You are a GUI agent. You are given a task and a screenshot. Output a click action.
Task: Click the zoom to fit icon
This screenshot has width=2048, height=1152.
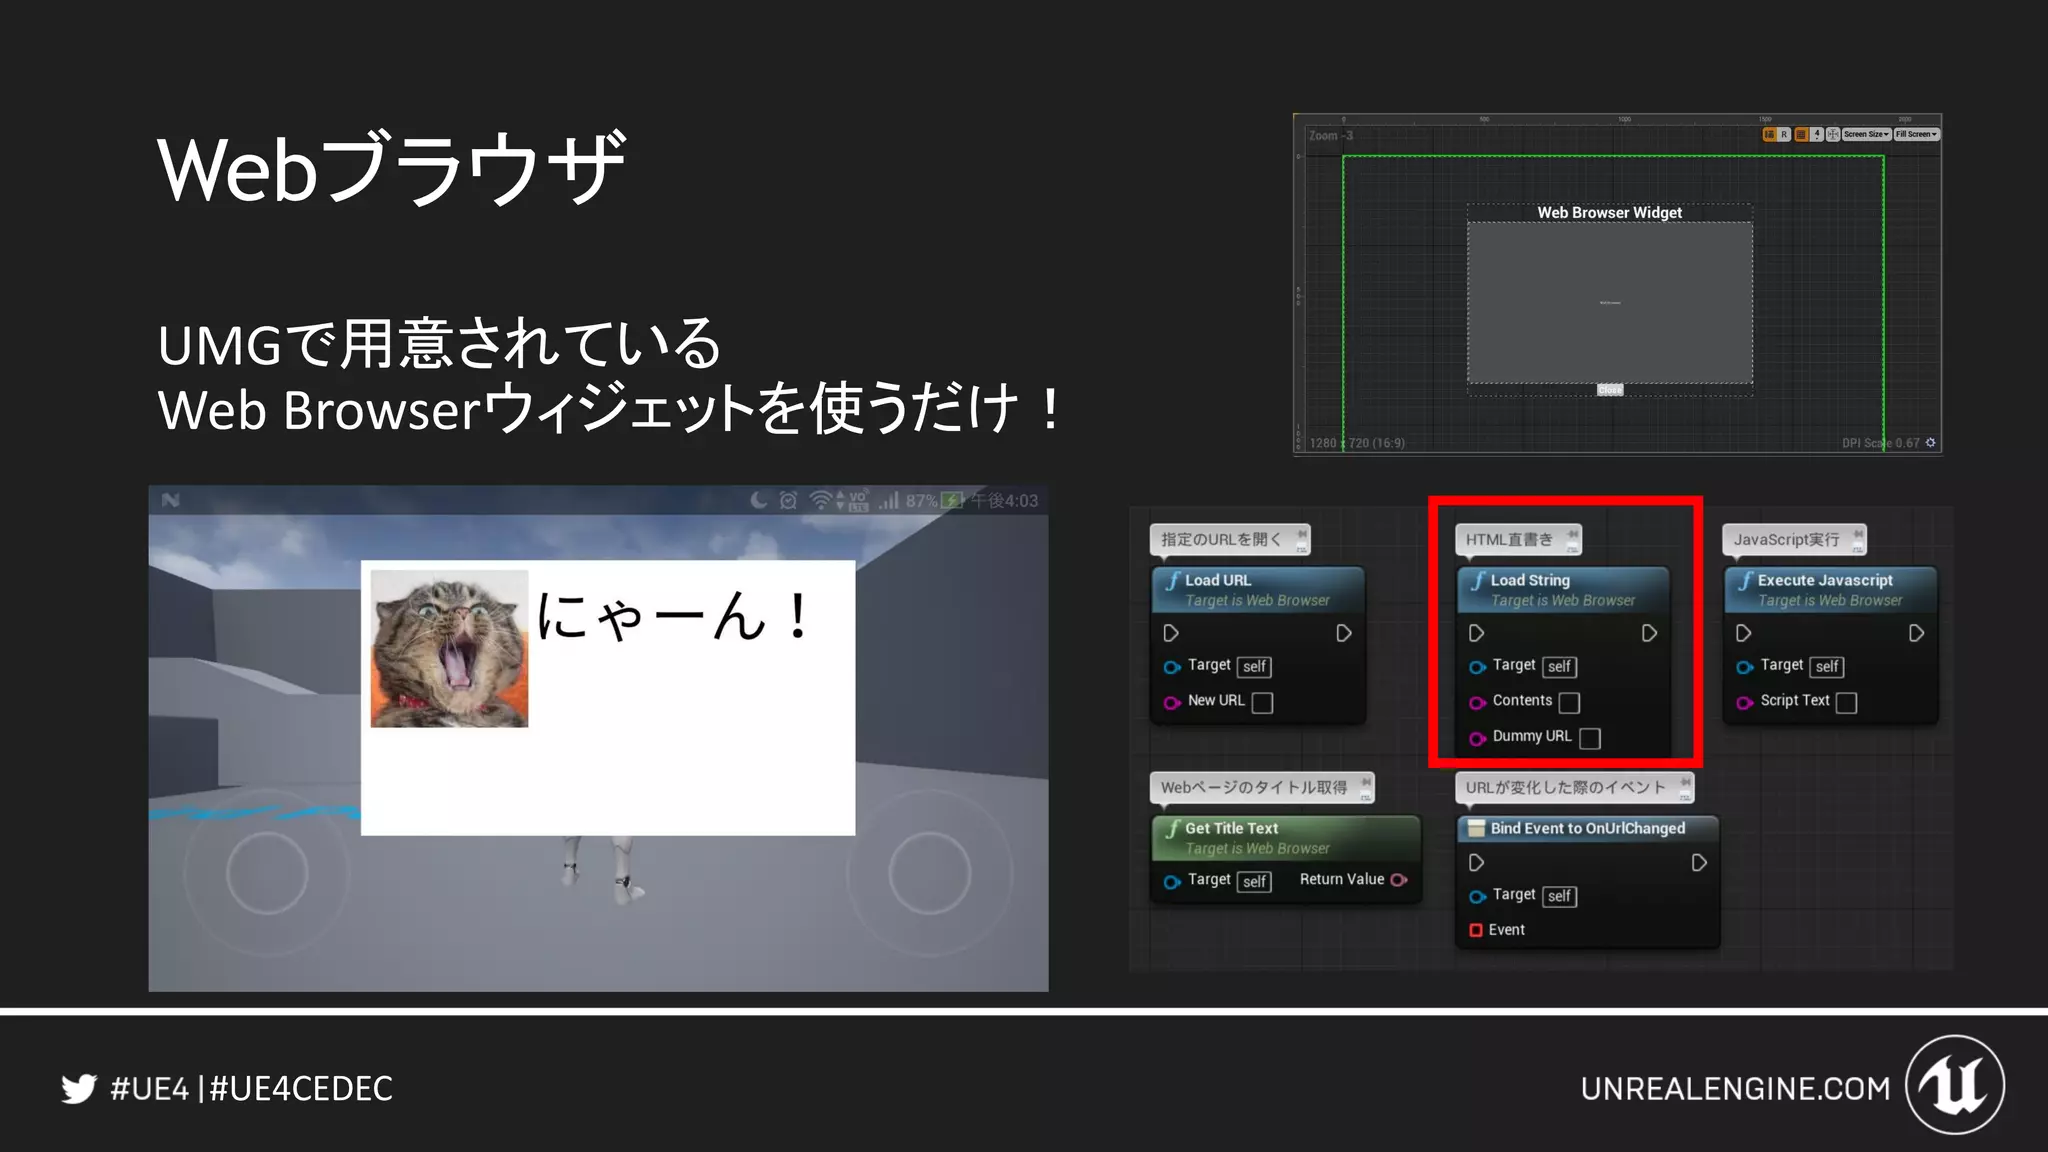coord(1833,134)
